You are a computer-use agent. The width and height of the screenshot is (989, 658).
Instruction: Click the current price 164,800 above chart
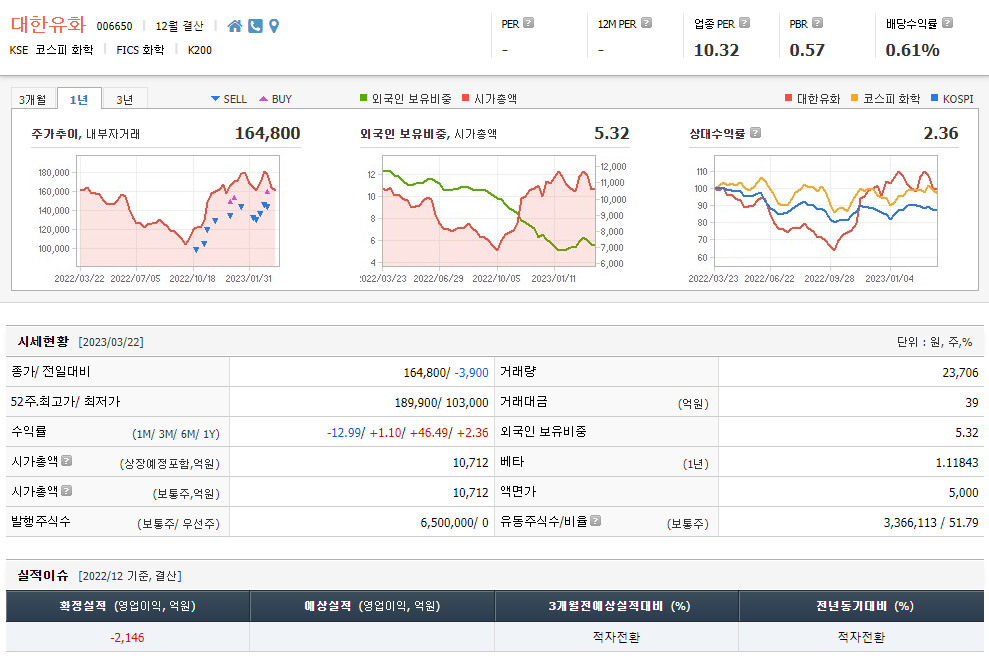pyautogui.click(x=267, y=133)
